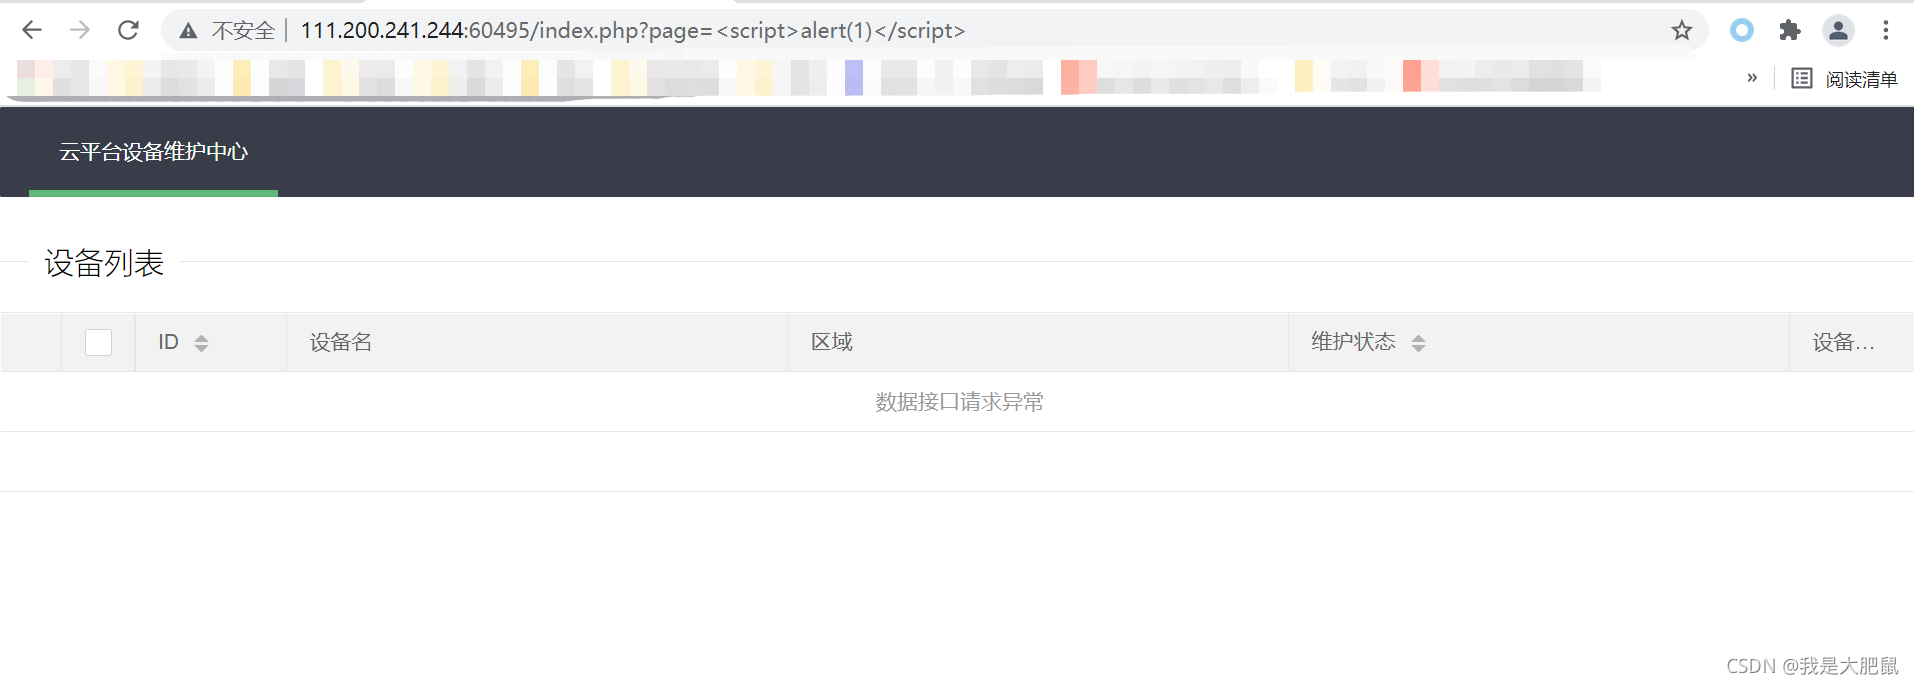The image size is (1914, 684).
Task: Click the 数据接口请求异常 message
Action: 959,402
